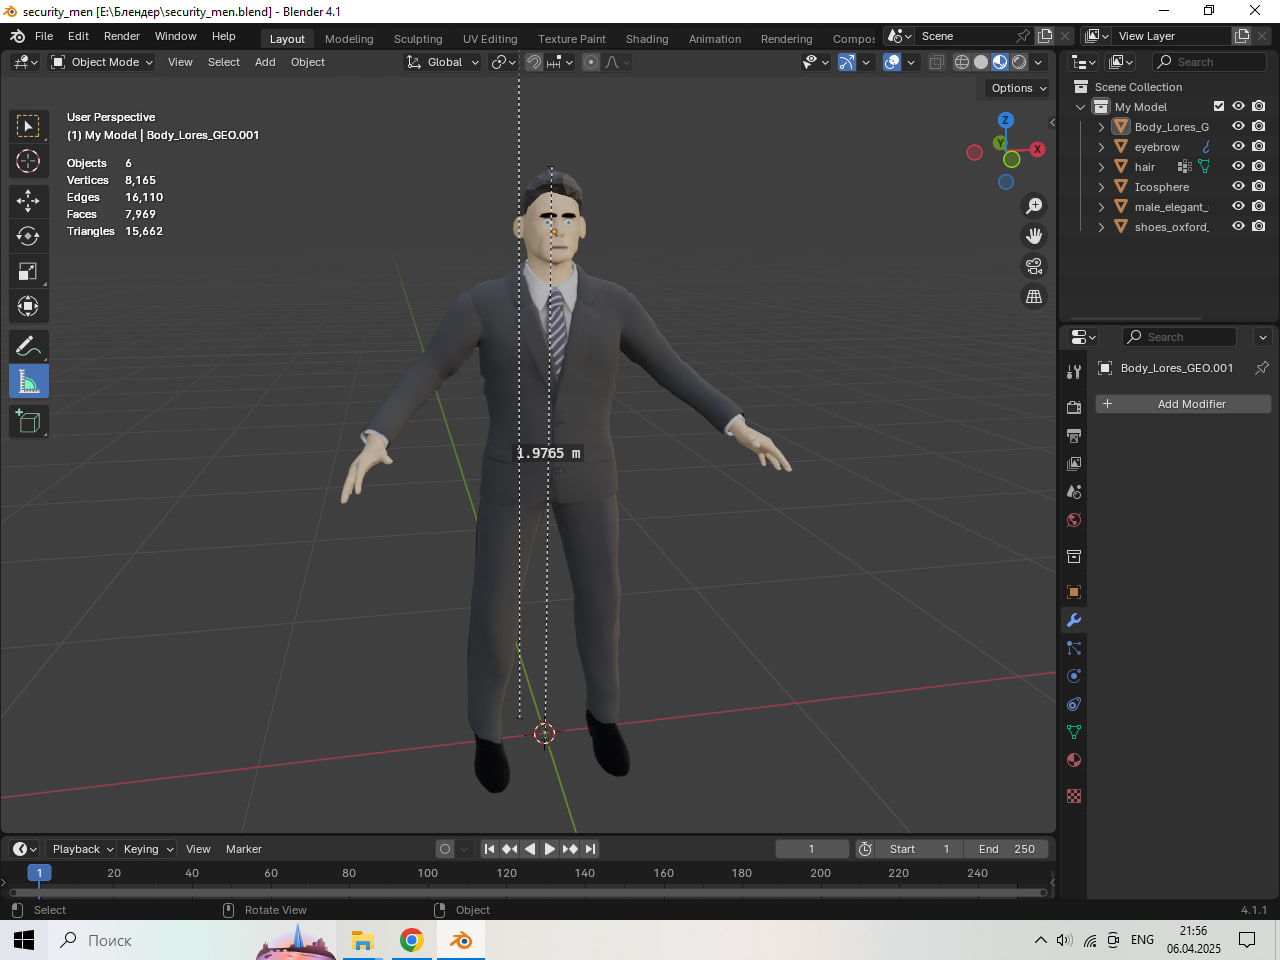Toggle camera view in the viewport
Viewport: 1280px width, 960px height.
[x=1034, y=266]
